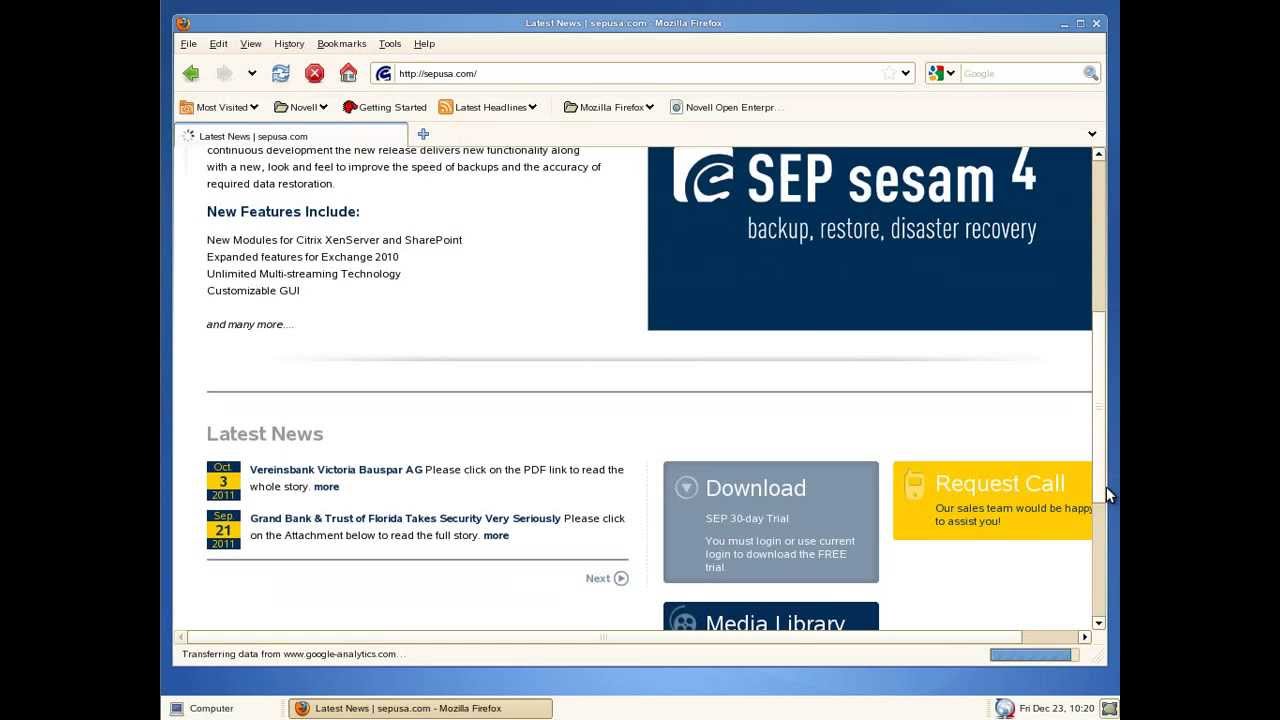Read more on Vereinsbank Victoria Bauspar story
Image resolution: width=1280 pixels, height=720 pixels.
(326, 487)
